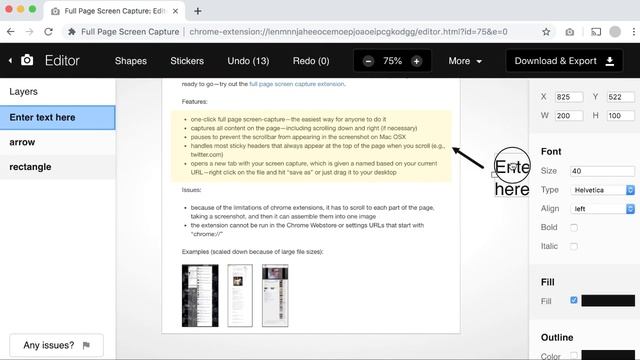Click the 75% zoom level display

pos(392,61)
